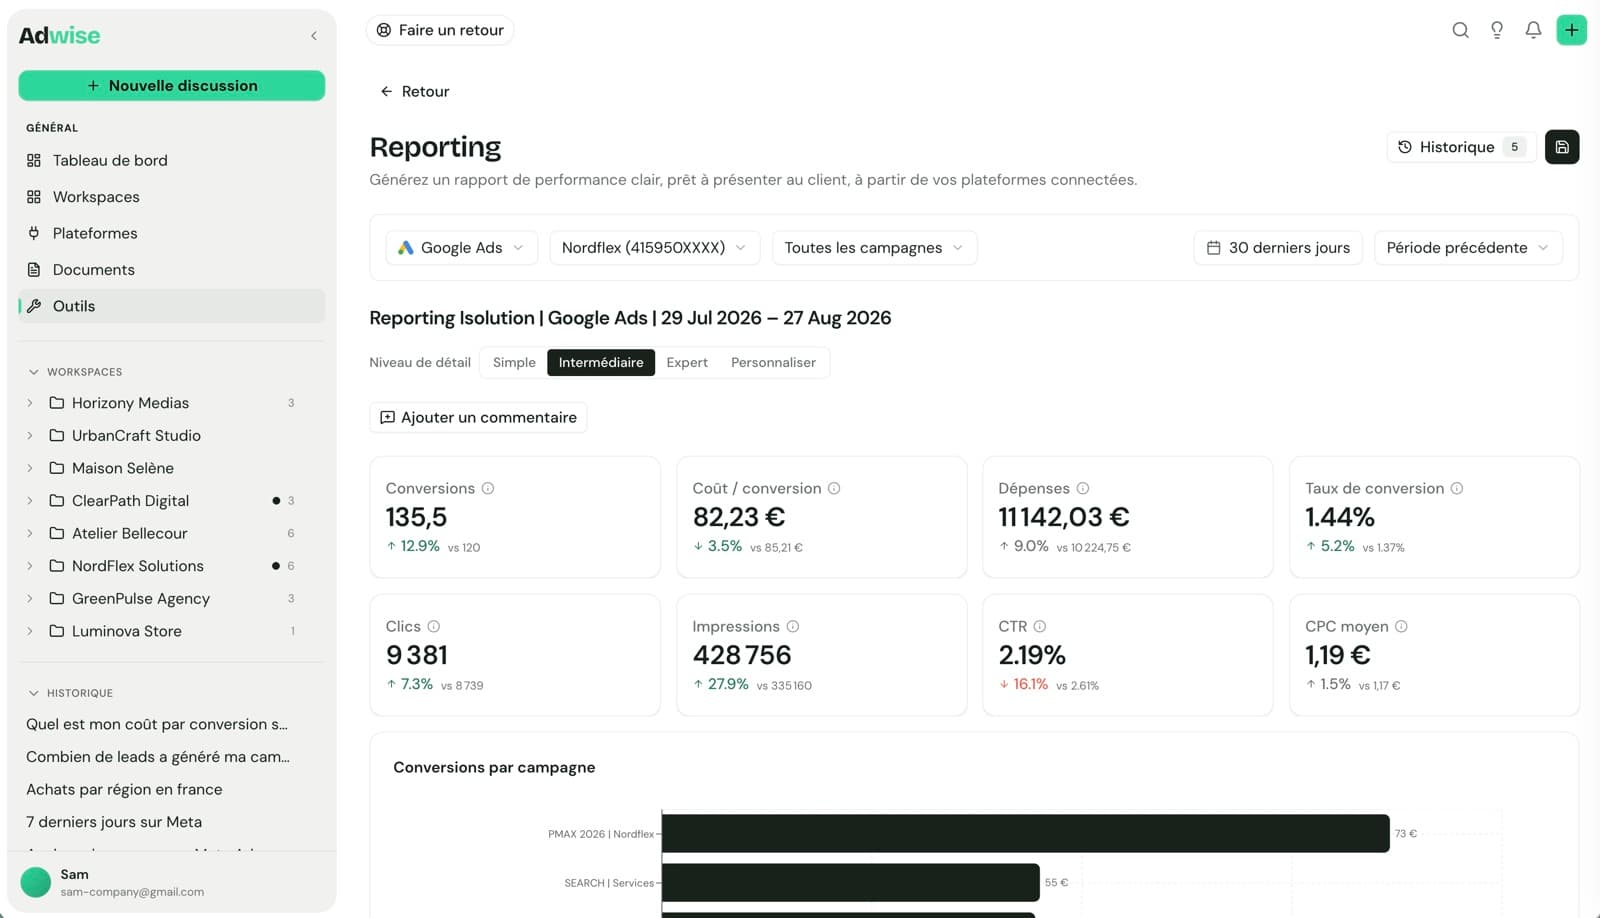Screen dimensions: 1600x918
Task: Start a Nouvelle discussion
Action: click(171, 86)
